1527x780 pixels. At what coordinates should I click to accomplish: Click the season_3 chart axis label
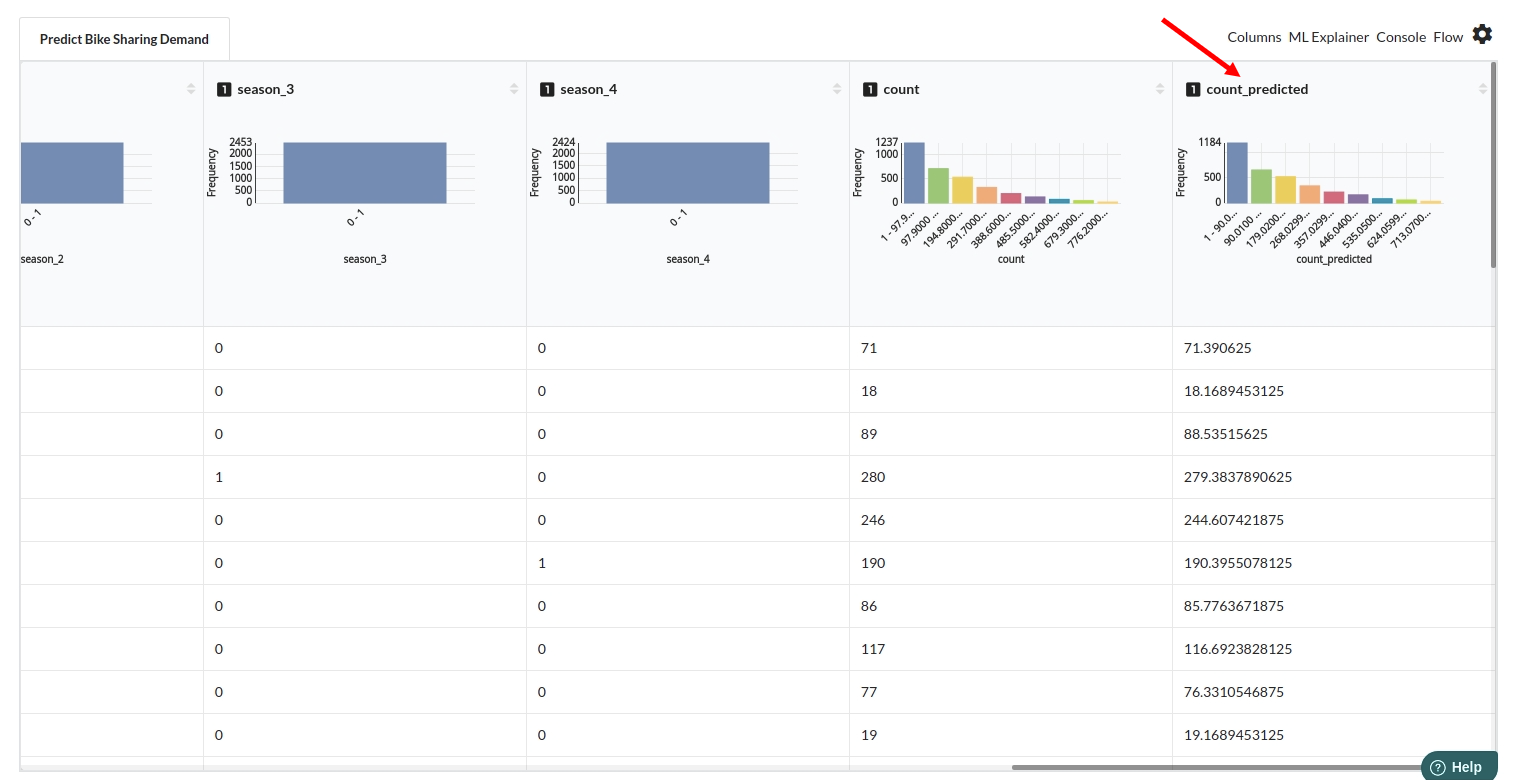365,259
